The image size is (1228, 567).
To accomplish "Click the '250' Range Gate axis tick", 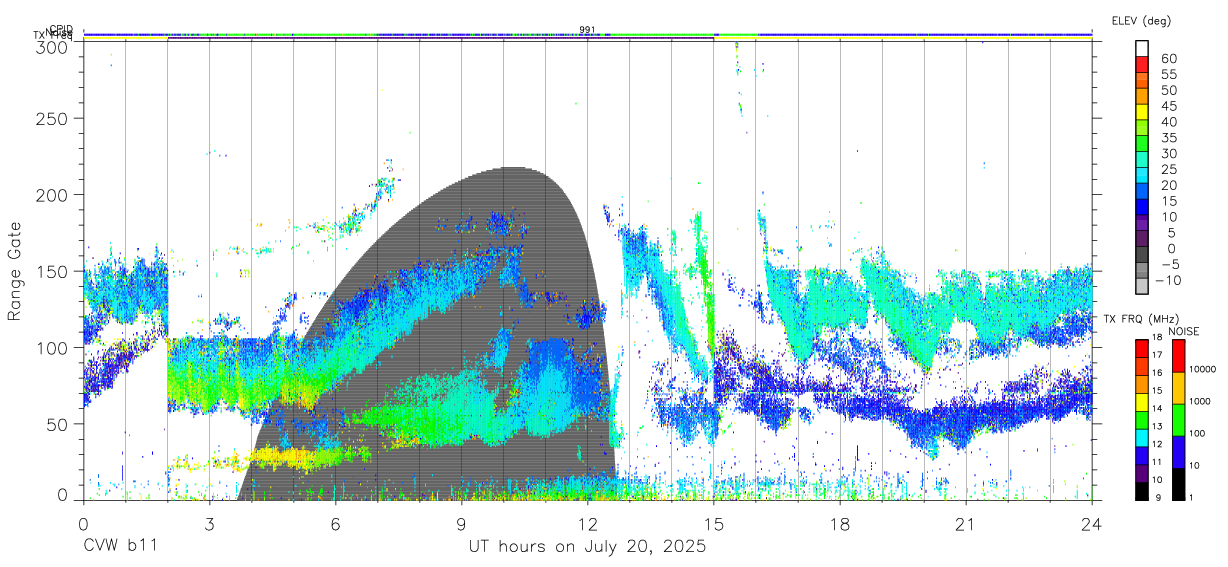I will pos(53,119).
